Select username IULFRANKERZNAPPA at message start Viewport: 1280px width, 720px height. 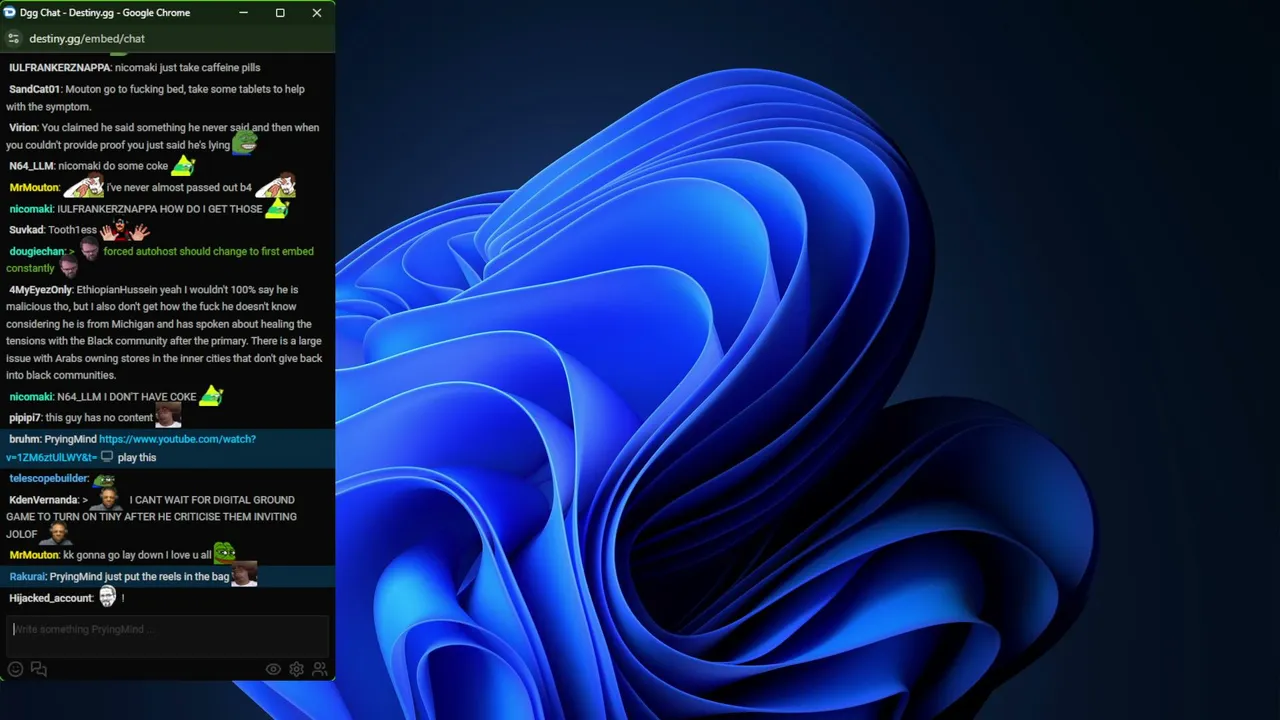click(60, 67)
